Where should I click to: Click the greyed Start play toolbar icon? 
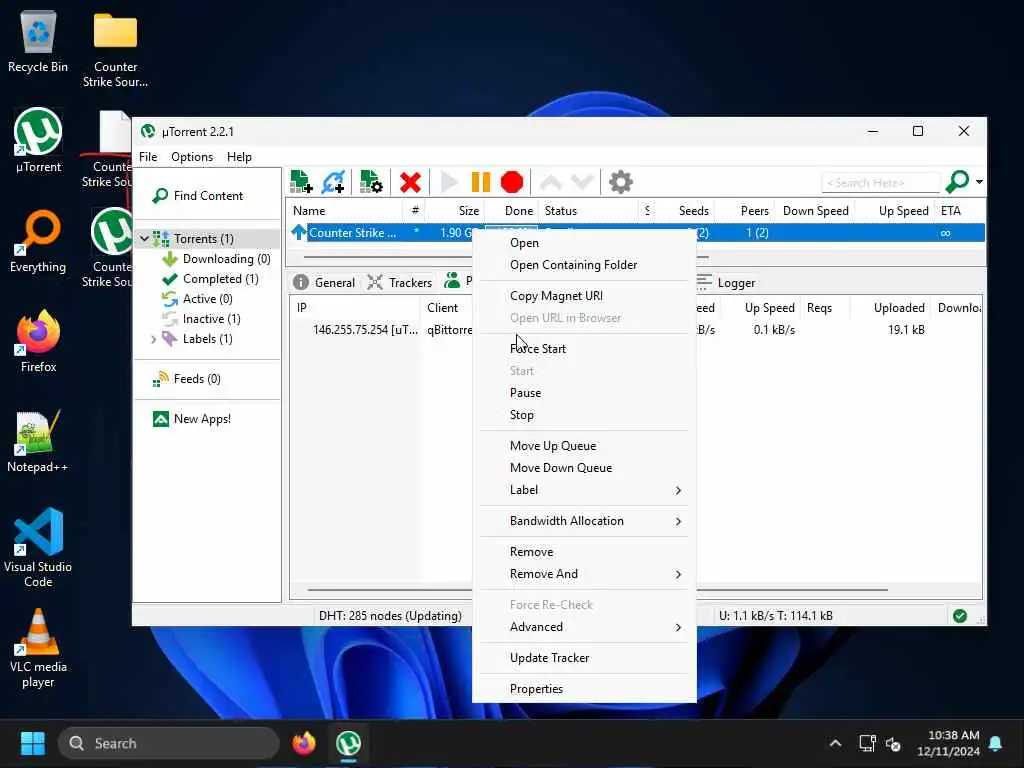[x=449, y=182]
